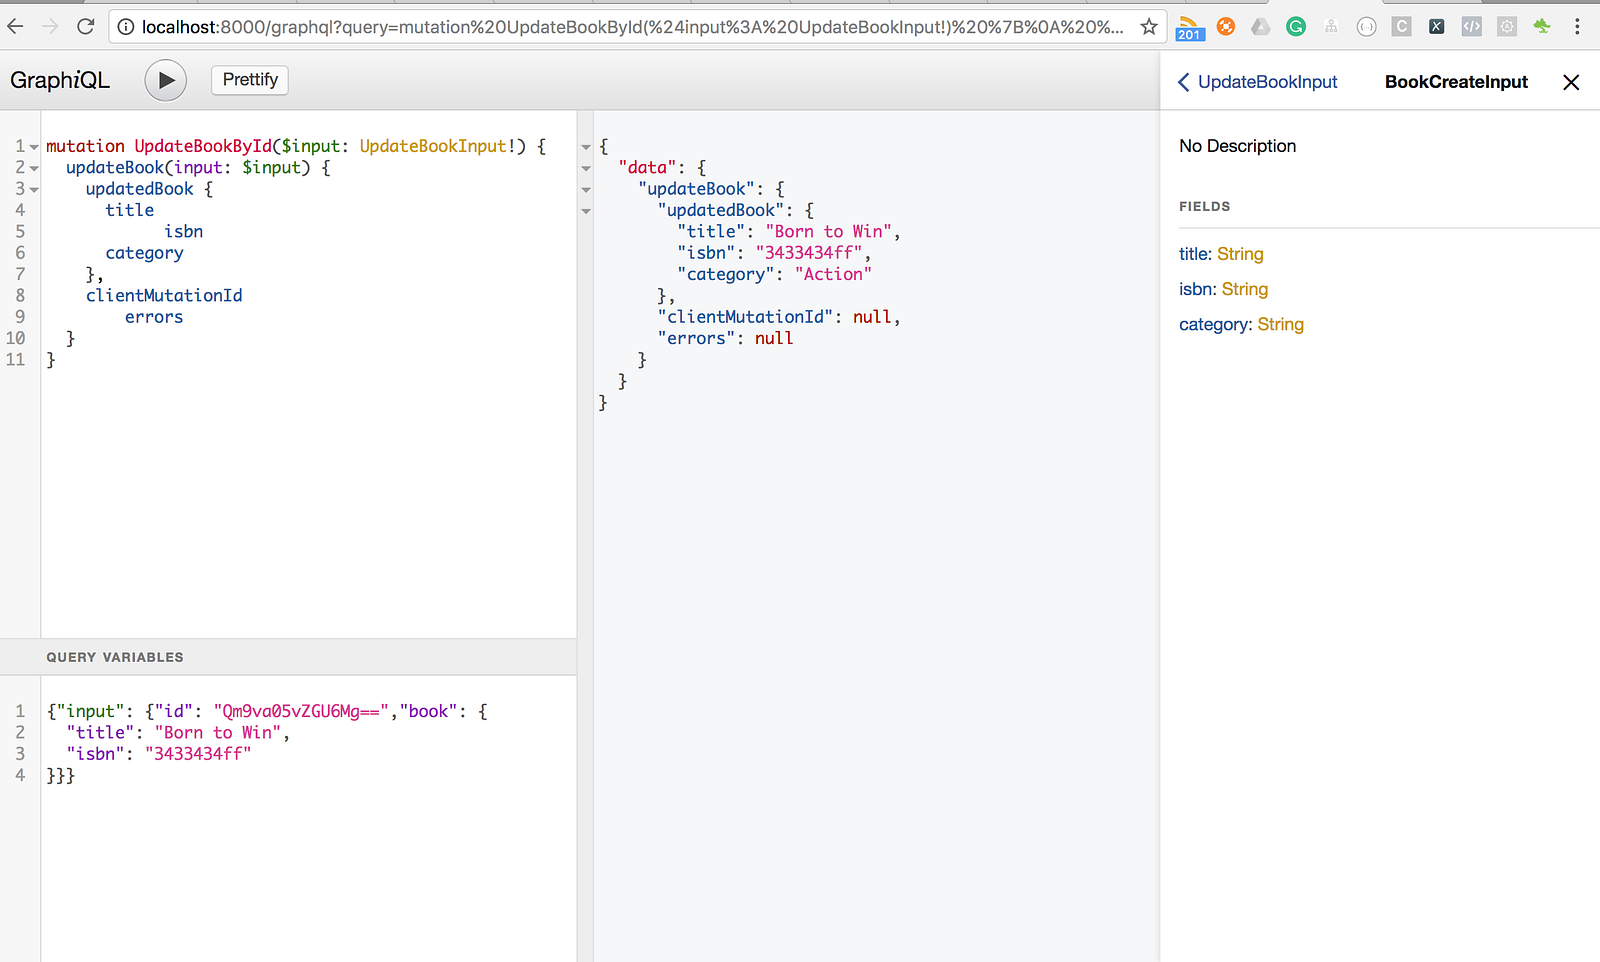Click the code brackets extension icon
Screen dimensions: 1600x962
1472,27
